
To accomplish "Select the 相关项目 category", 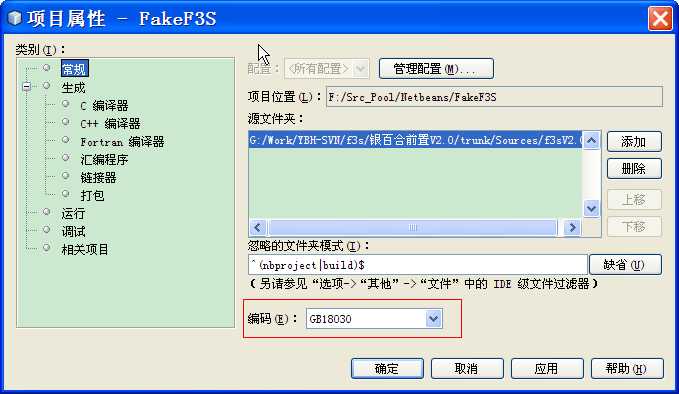I will click(85, 249).
